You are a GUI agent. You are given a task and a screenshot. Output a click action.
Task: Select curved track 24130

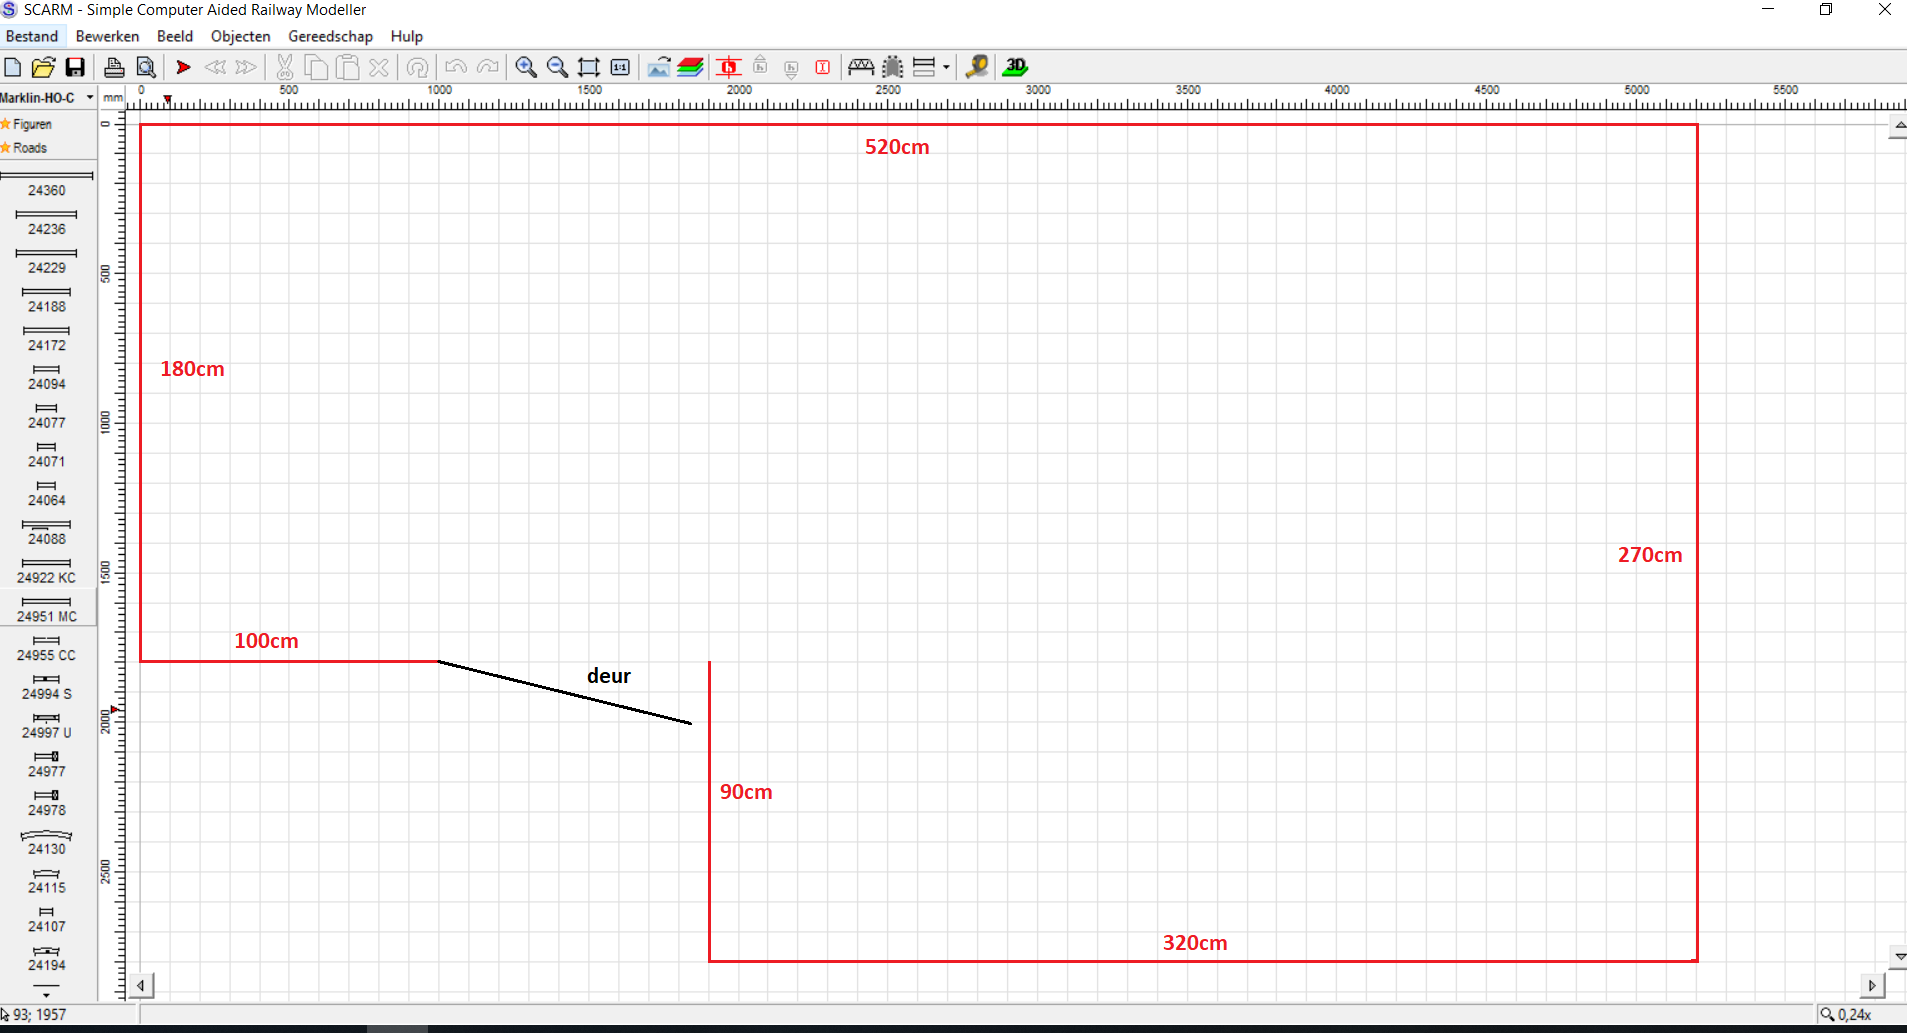(x=47, y=842)
